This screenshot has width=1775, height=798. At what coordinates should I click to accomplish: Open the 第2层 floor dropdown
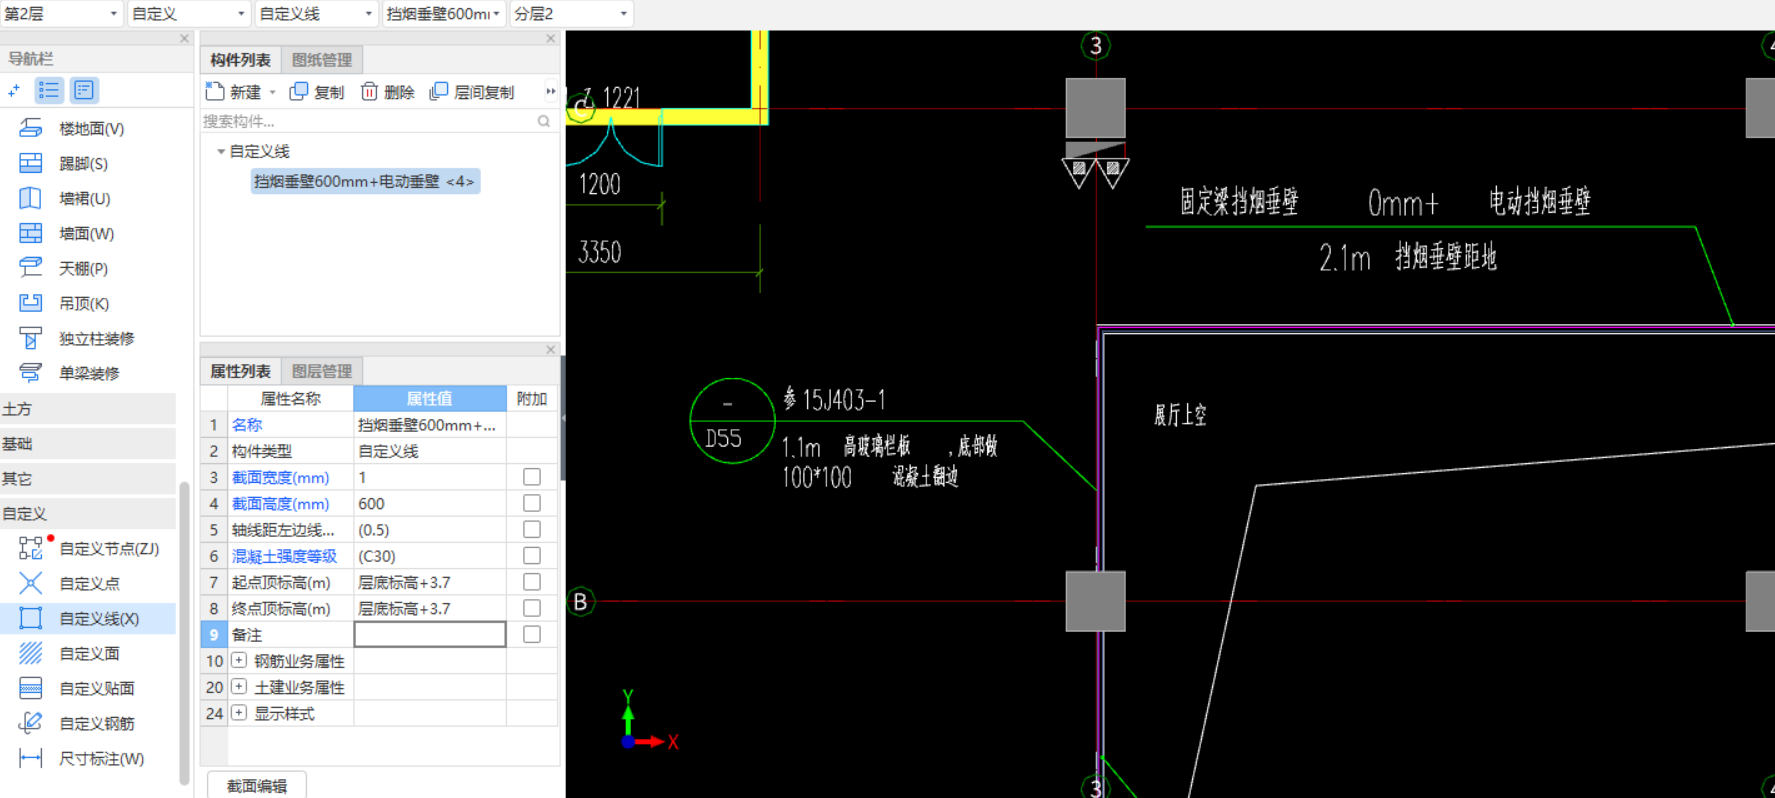[61, 14]
